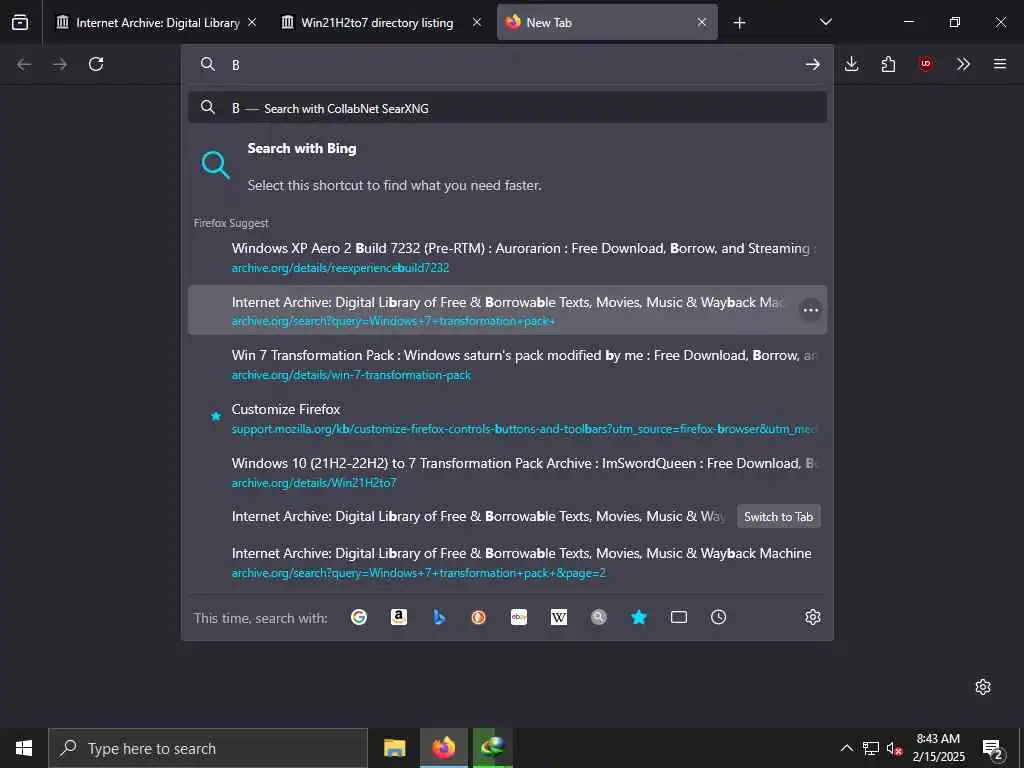
Task: Open the Extensions puzzle icon
Action: point(888,64)
